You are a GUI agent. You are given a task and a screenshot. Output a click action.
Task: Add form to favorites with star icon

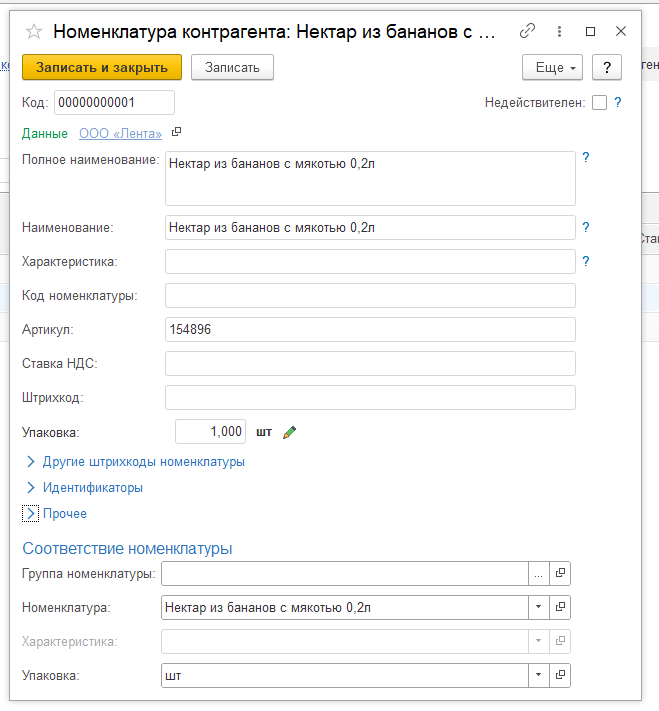(34, 31)
